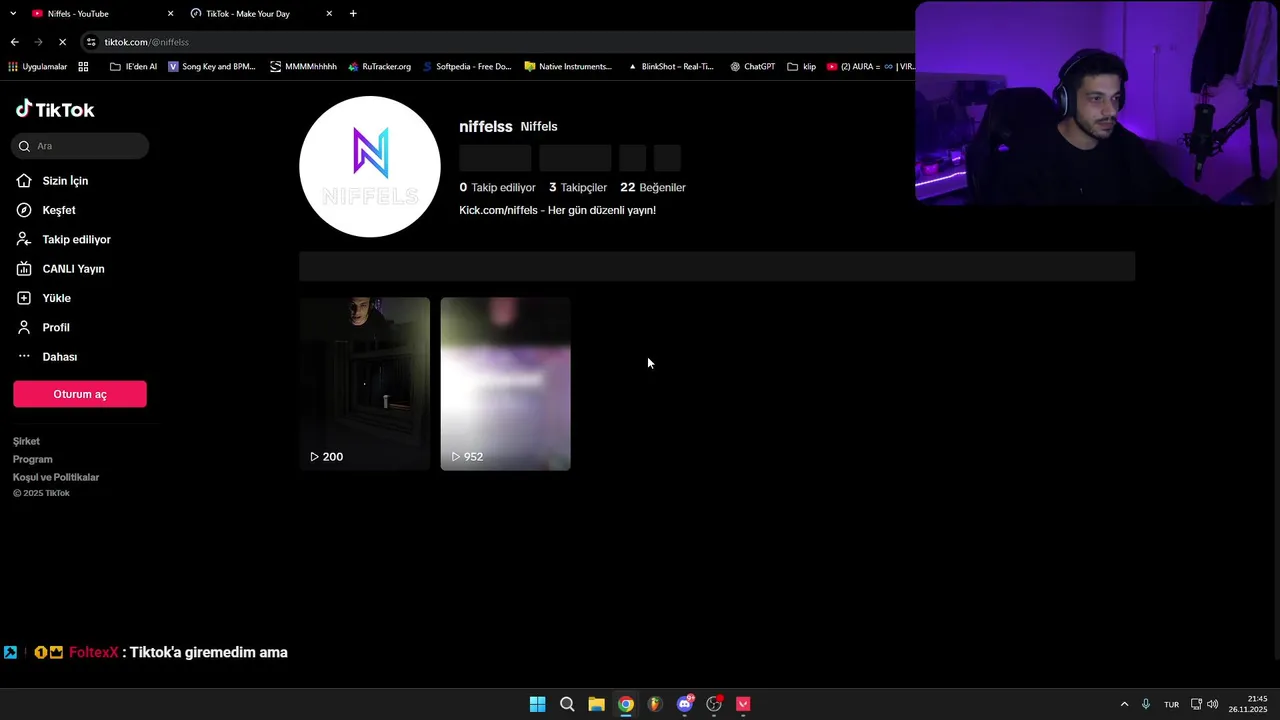1280x720 pixels.
Task: Open the OBS icon in the taskbar
Action: point(714,704)
